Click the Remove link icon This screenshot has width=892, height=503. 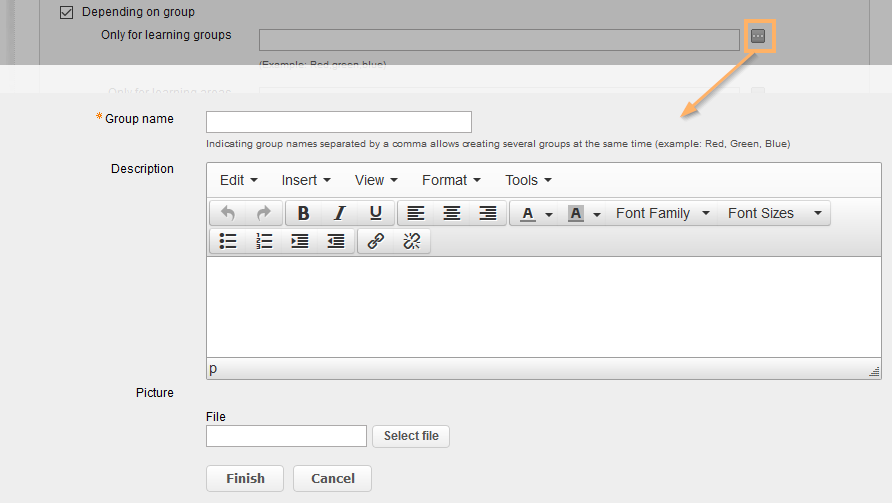(x=412, y=241)
